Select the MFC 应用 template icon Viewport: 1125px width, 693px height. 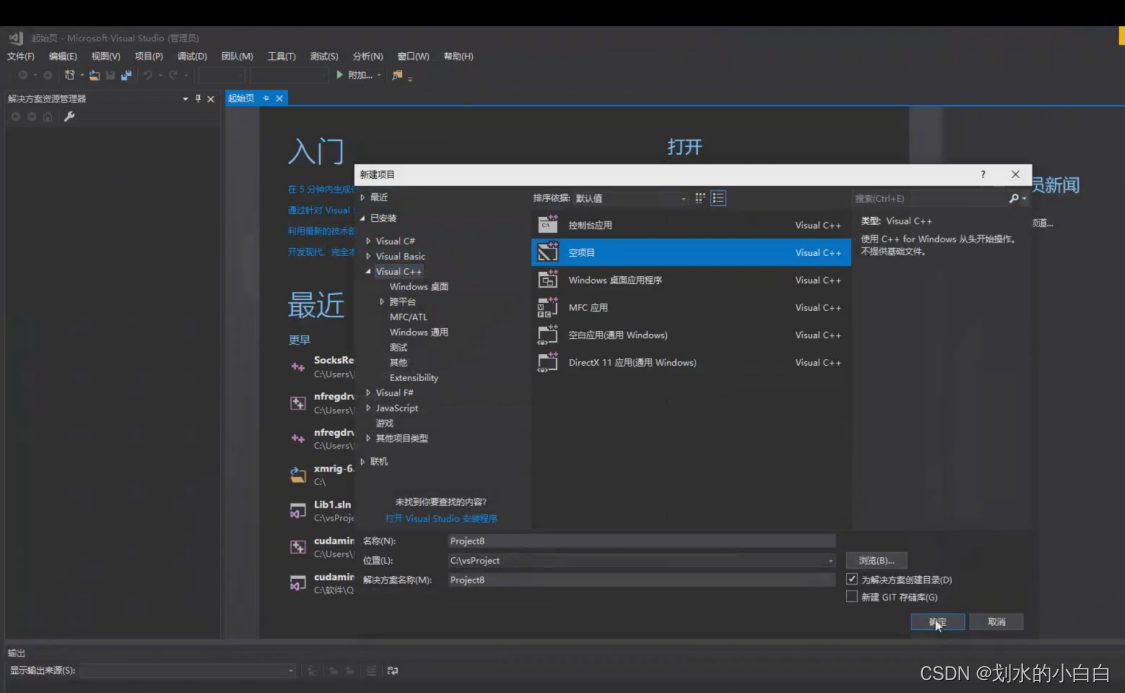tap(547, 307)
